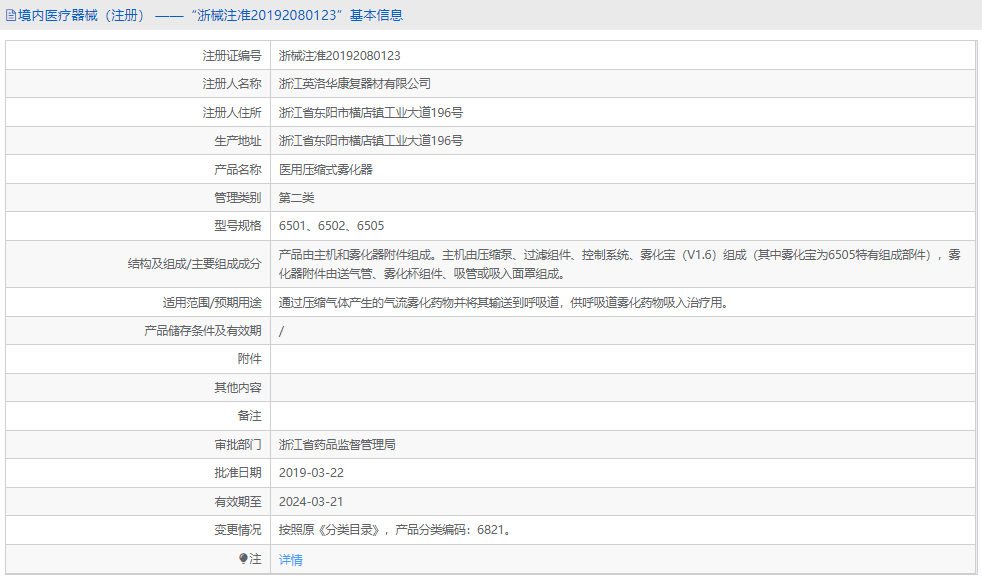Click the 适用范围/预期用途 label
This screenshot has height=582, width=982.
point(212,303)
